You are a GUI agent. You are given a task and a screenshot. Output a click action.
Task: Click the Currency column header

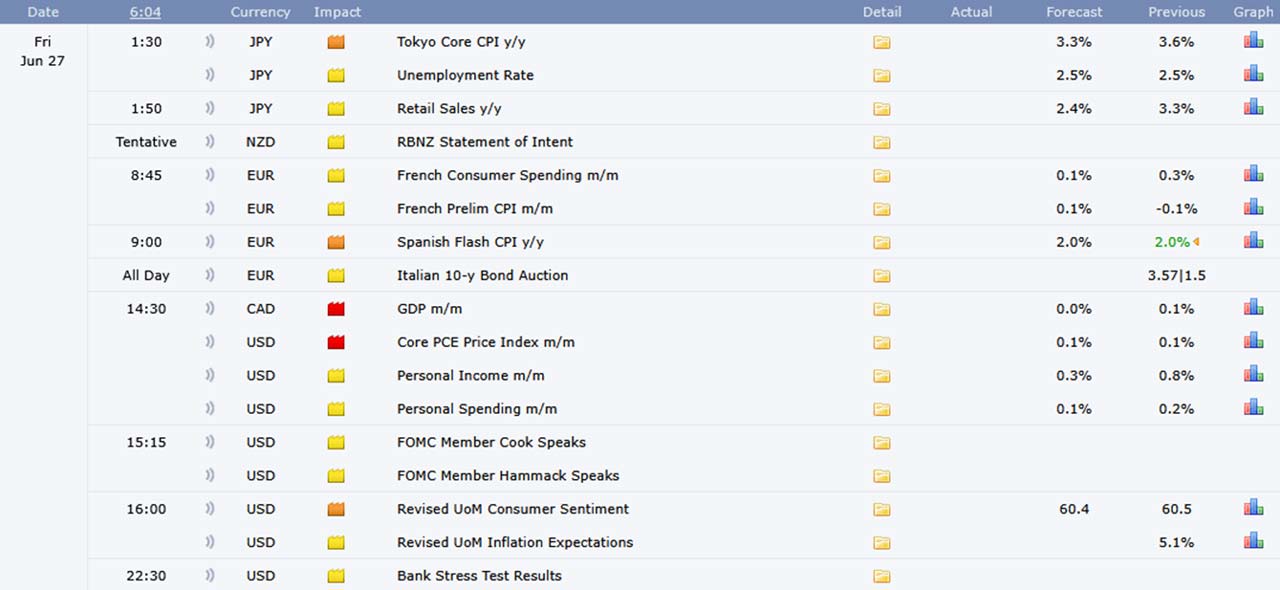260,12
